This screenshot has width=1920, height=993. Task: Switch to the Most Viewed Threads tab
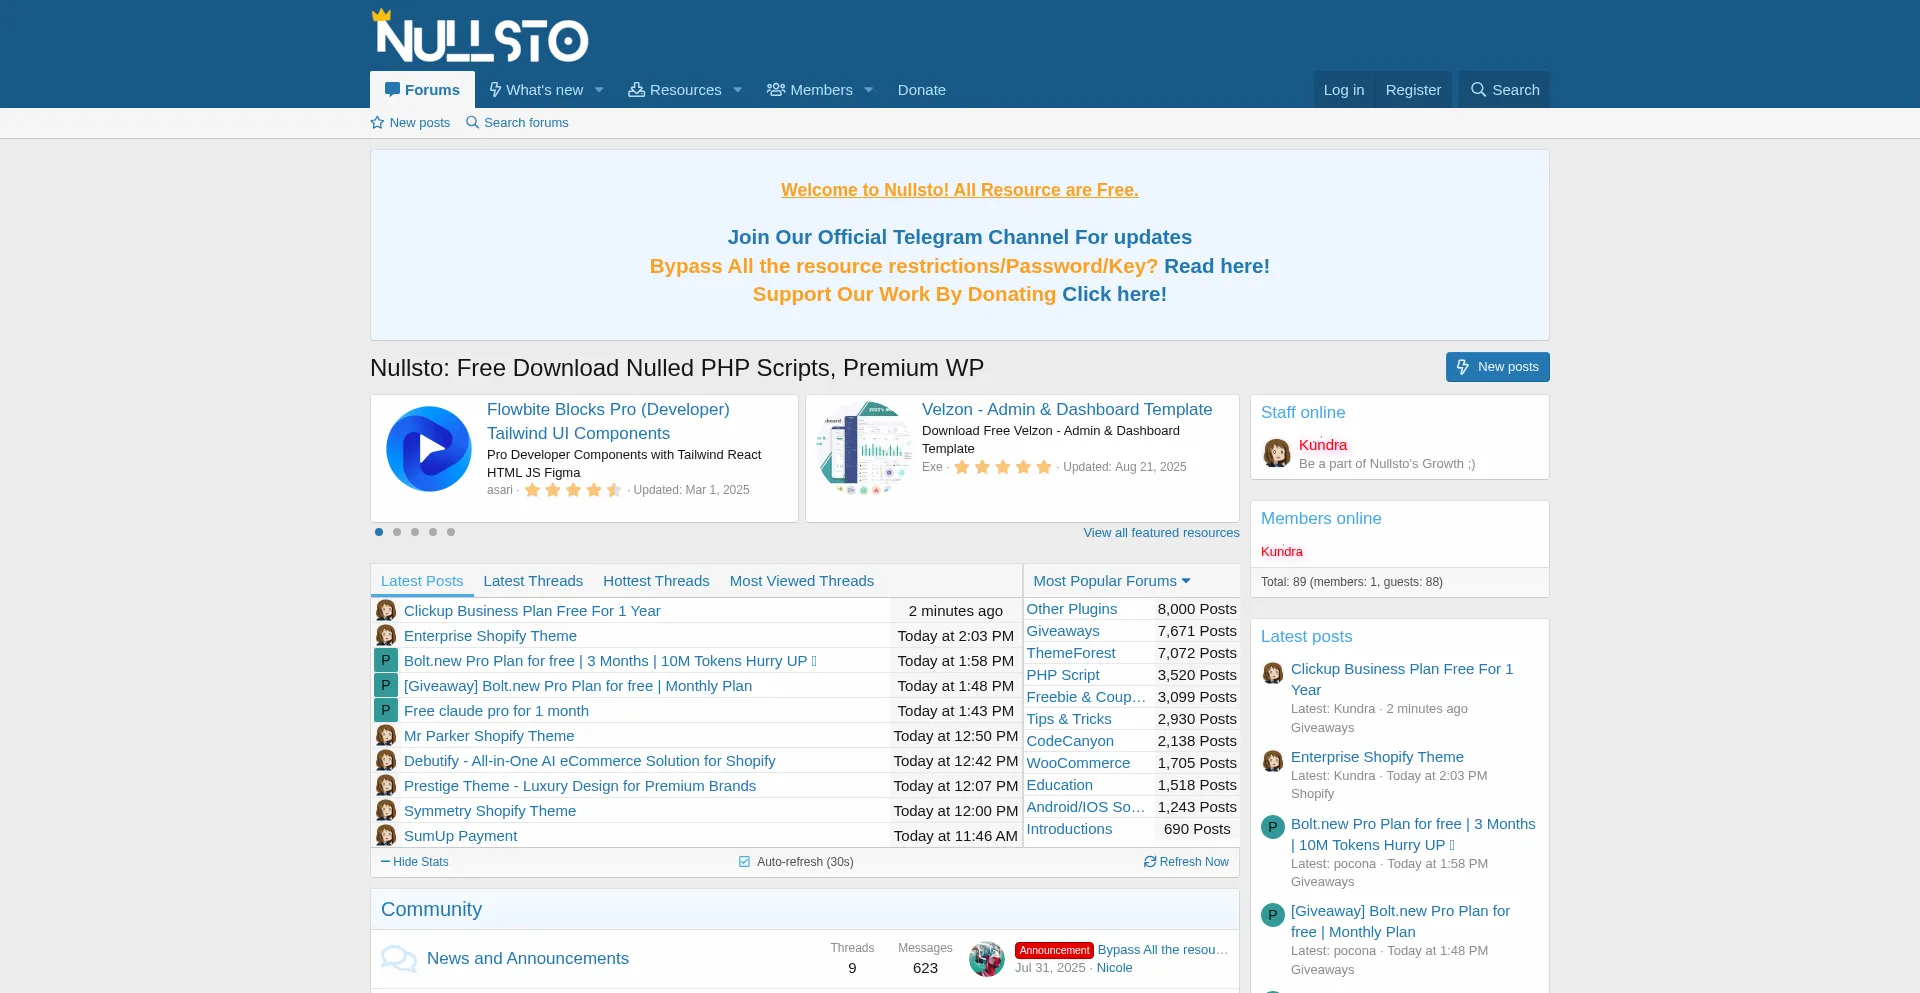[x=802, y=581]
